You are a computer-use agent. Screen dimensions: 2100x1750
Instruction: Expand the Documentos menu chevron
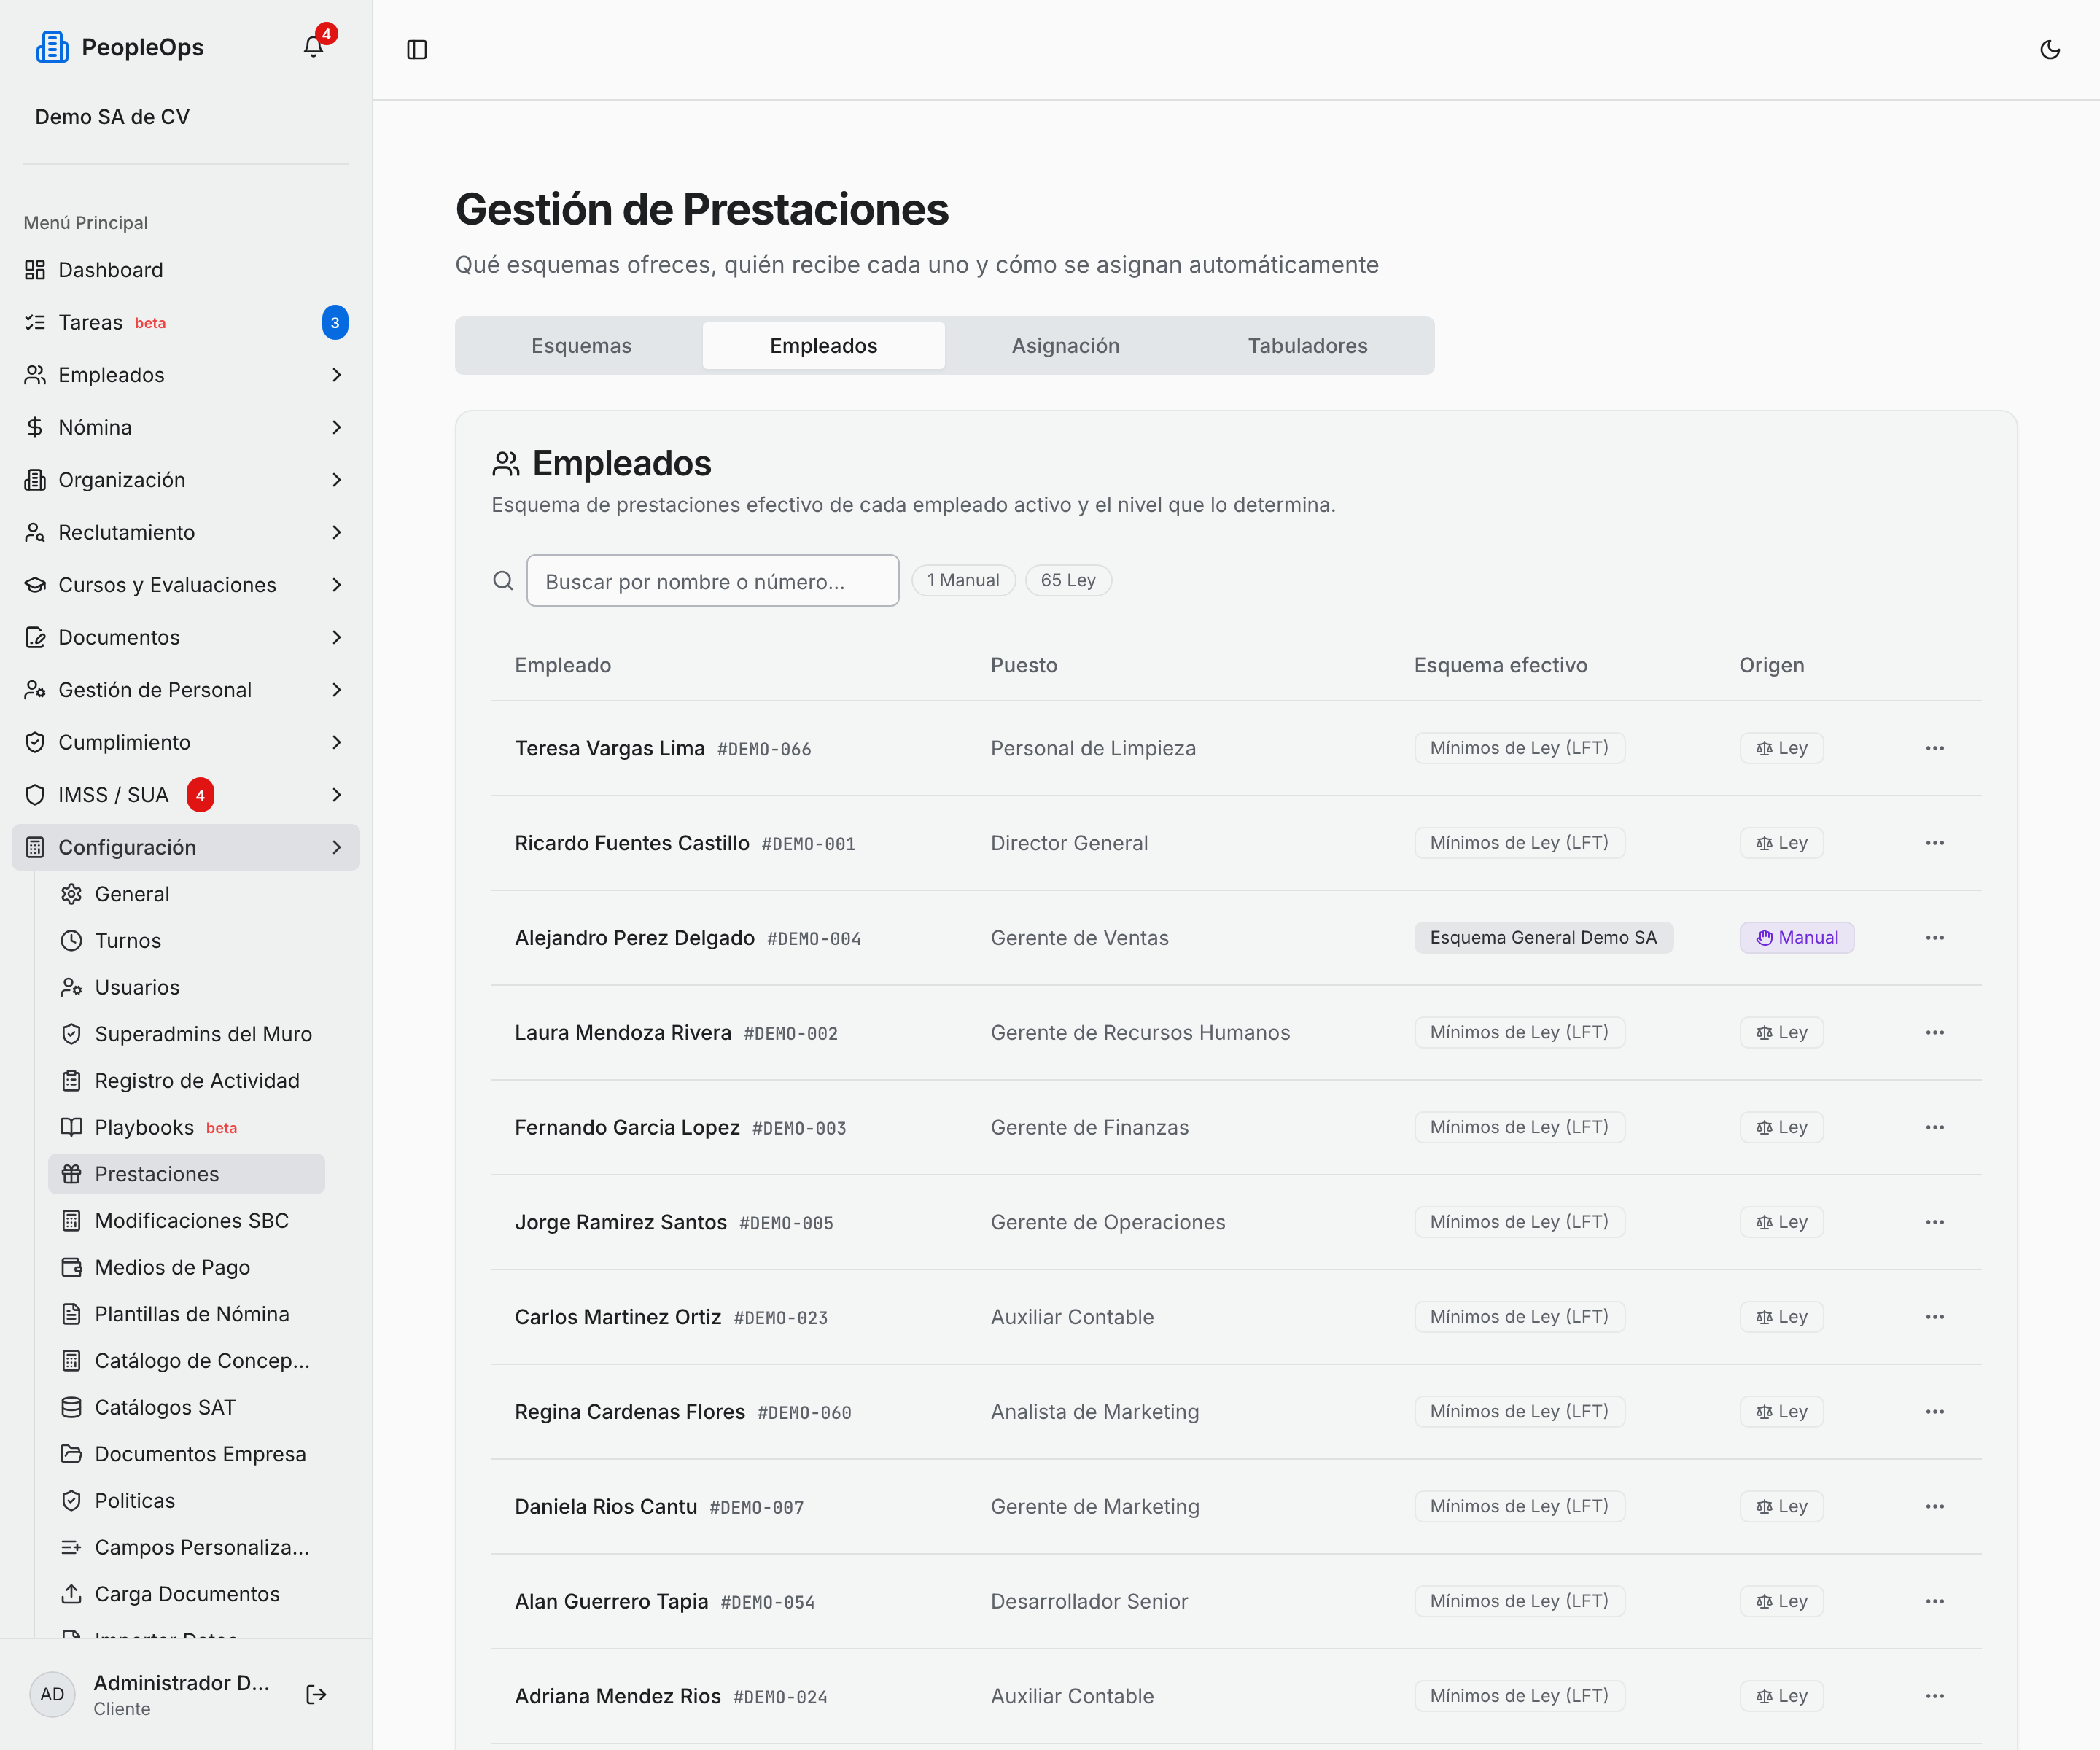pyautogui.click(x=337, y=637)
